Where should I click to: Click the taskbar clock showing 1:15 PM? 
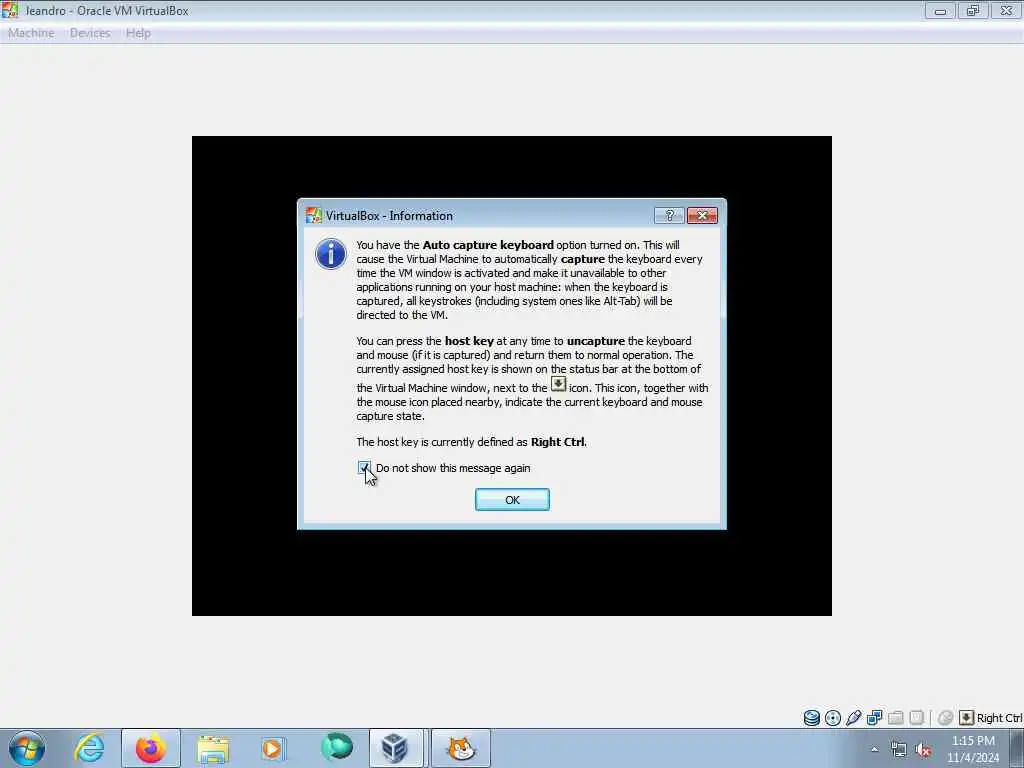tap(973, 749)
